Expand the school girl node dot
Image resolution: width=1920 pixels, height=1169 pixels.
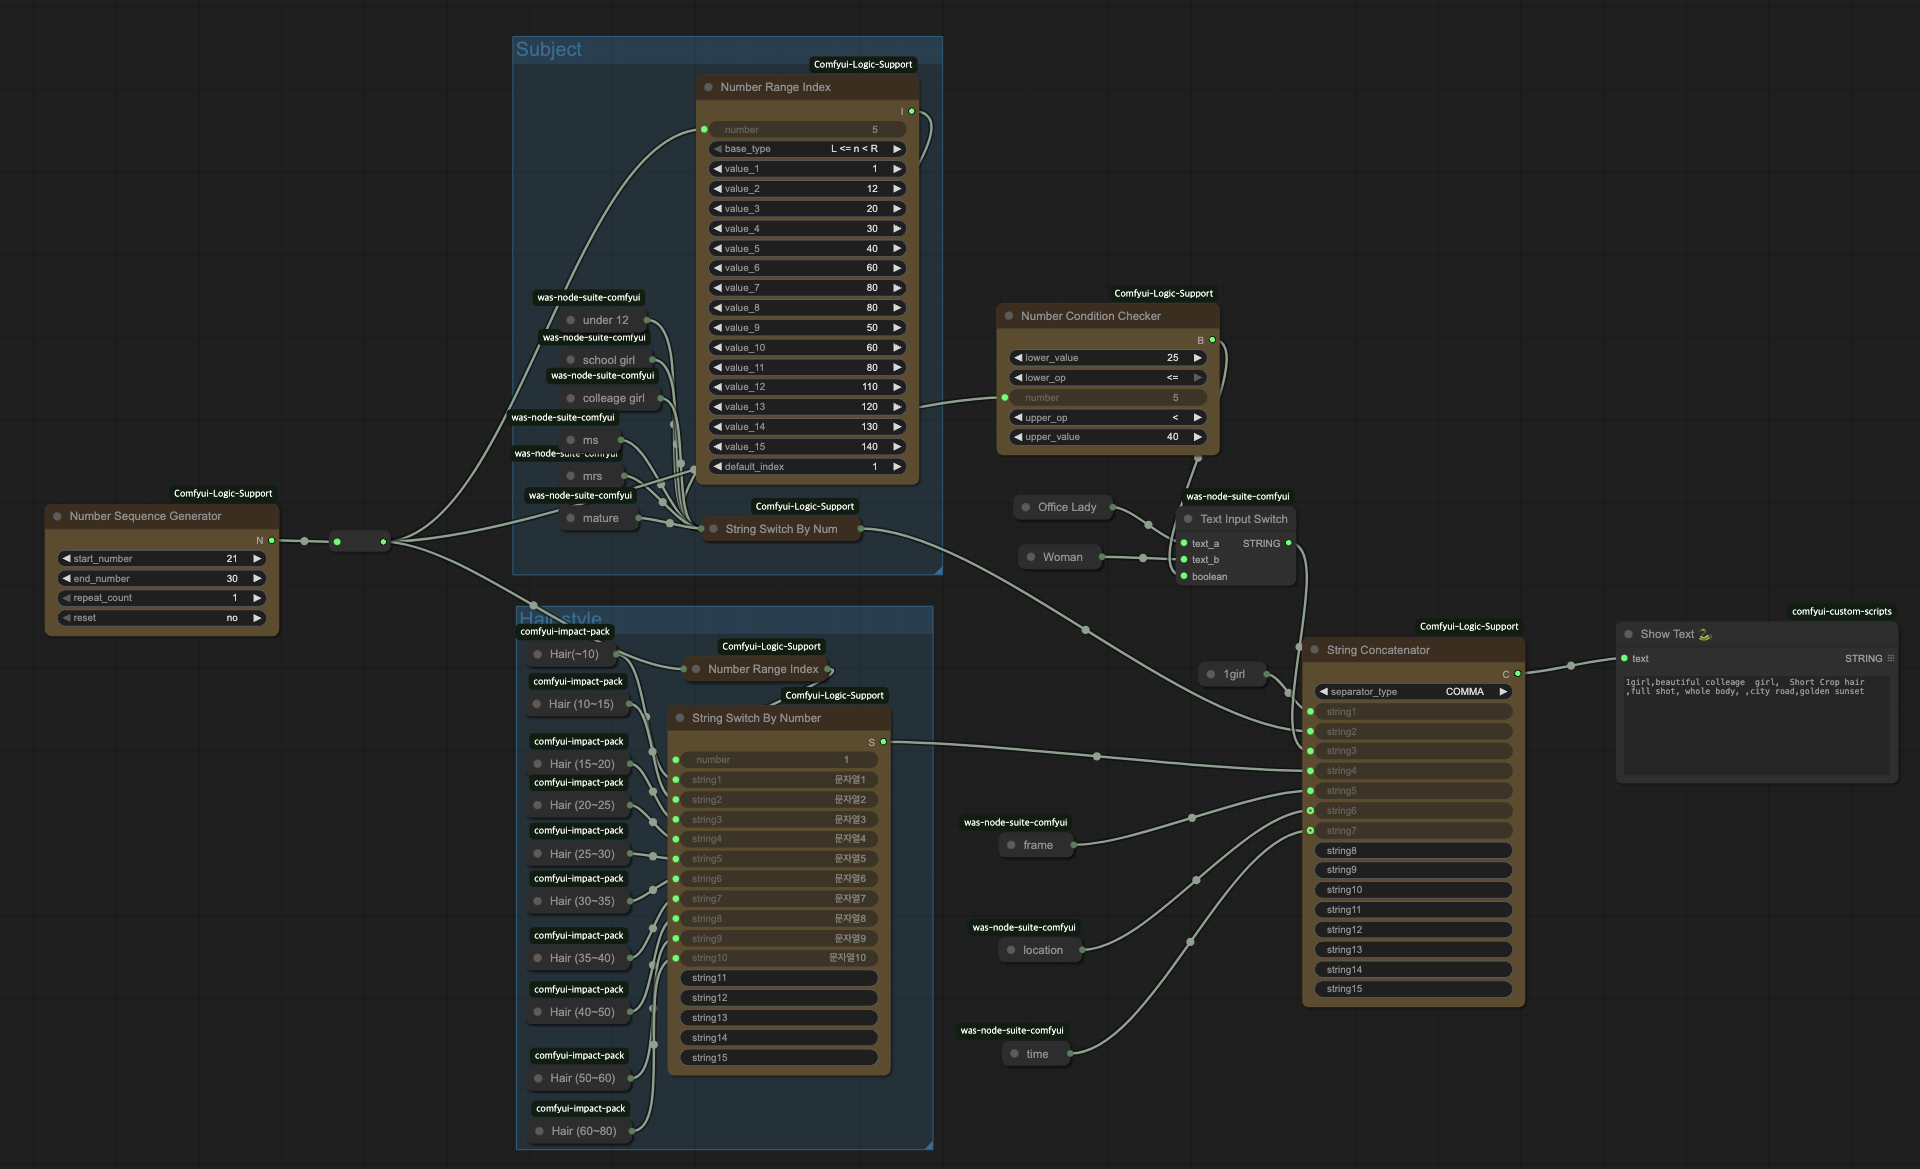[571, 360]
